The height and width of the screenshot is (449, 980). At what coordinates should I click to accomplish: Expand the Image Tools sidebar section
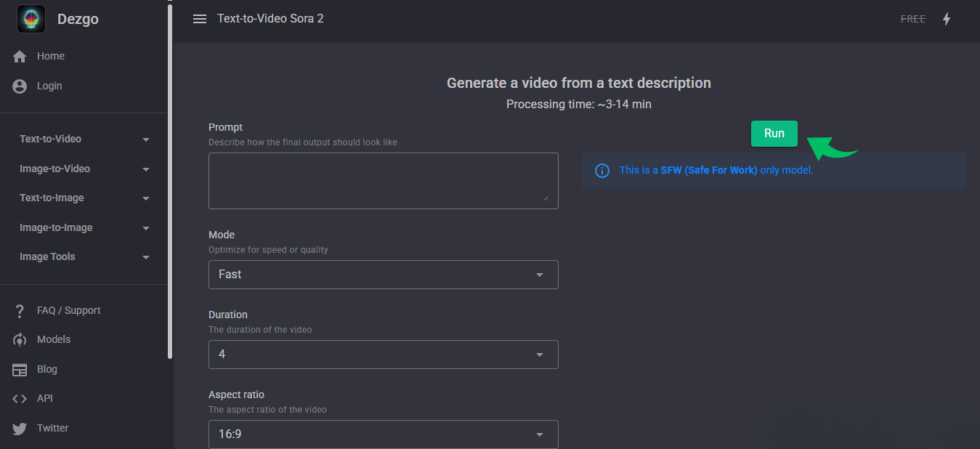84,256
